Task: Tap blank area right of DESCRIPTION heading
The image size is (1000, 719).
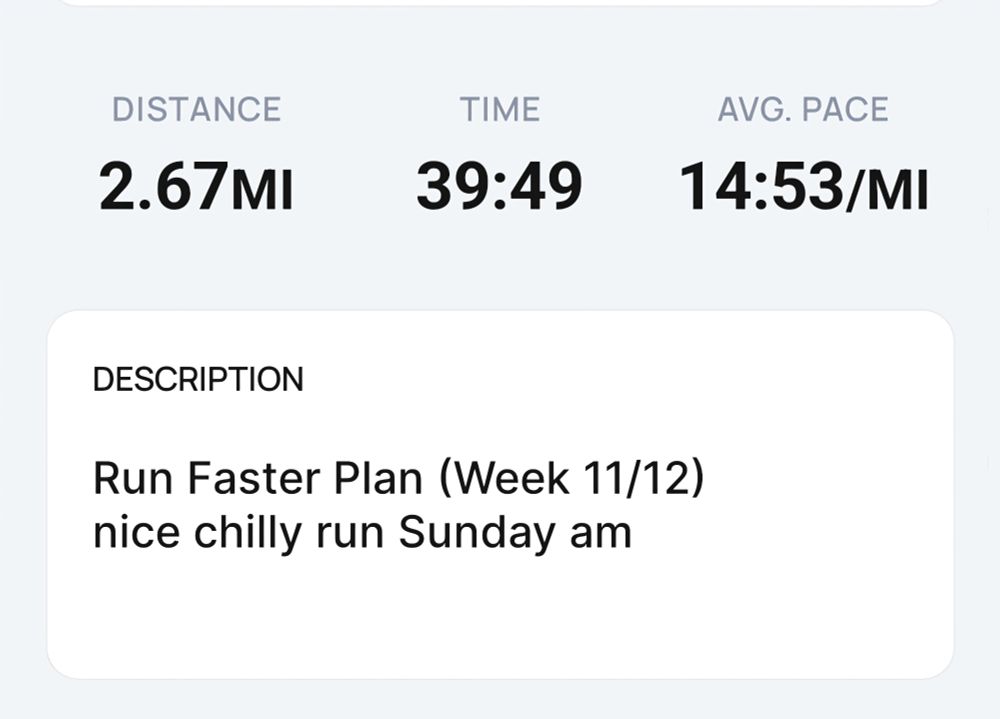Action: point(620,380)
